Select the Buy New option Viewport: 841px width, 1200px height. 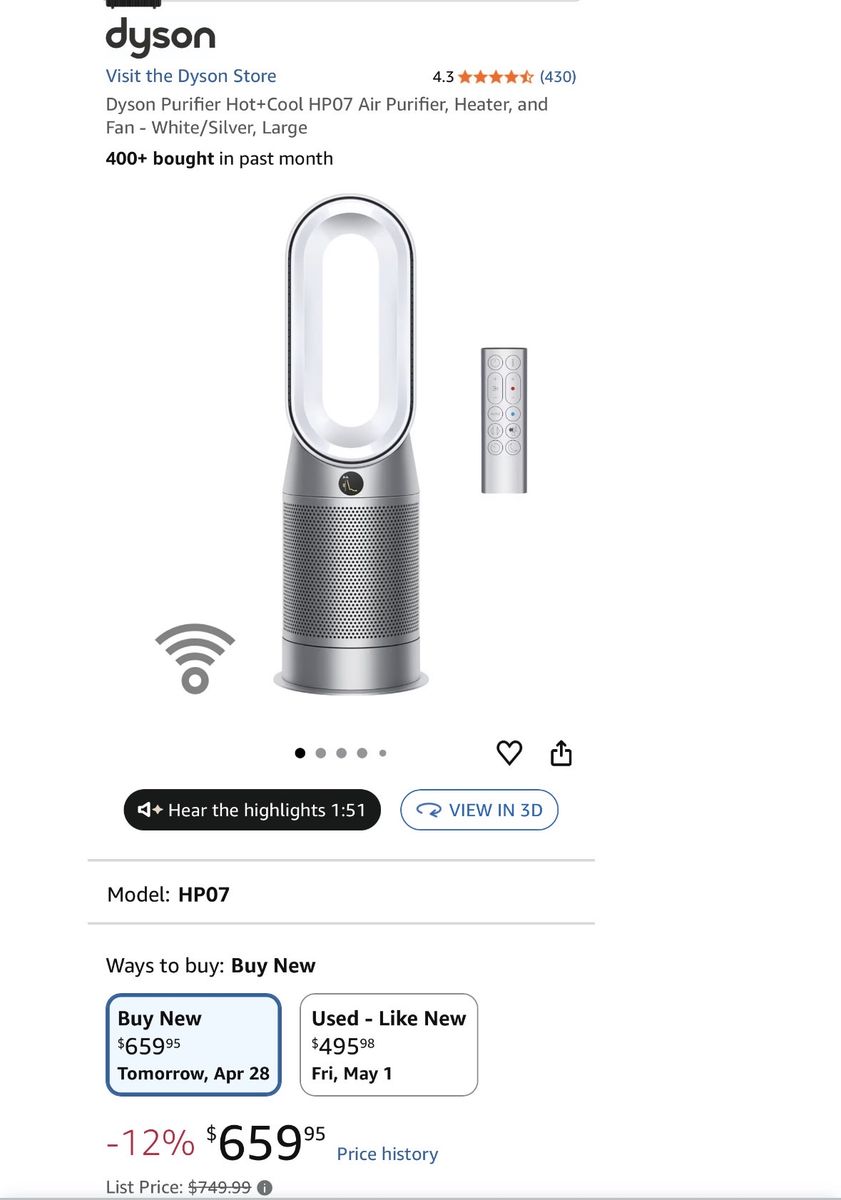point(194,1045)
